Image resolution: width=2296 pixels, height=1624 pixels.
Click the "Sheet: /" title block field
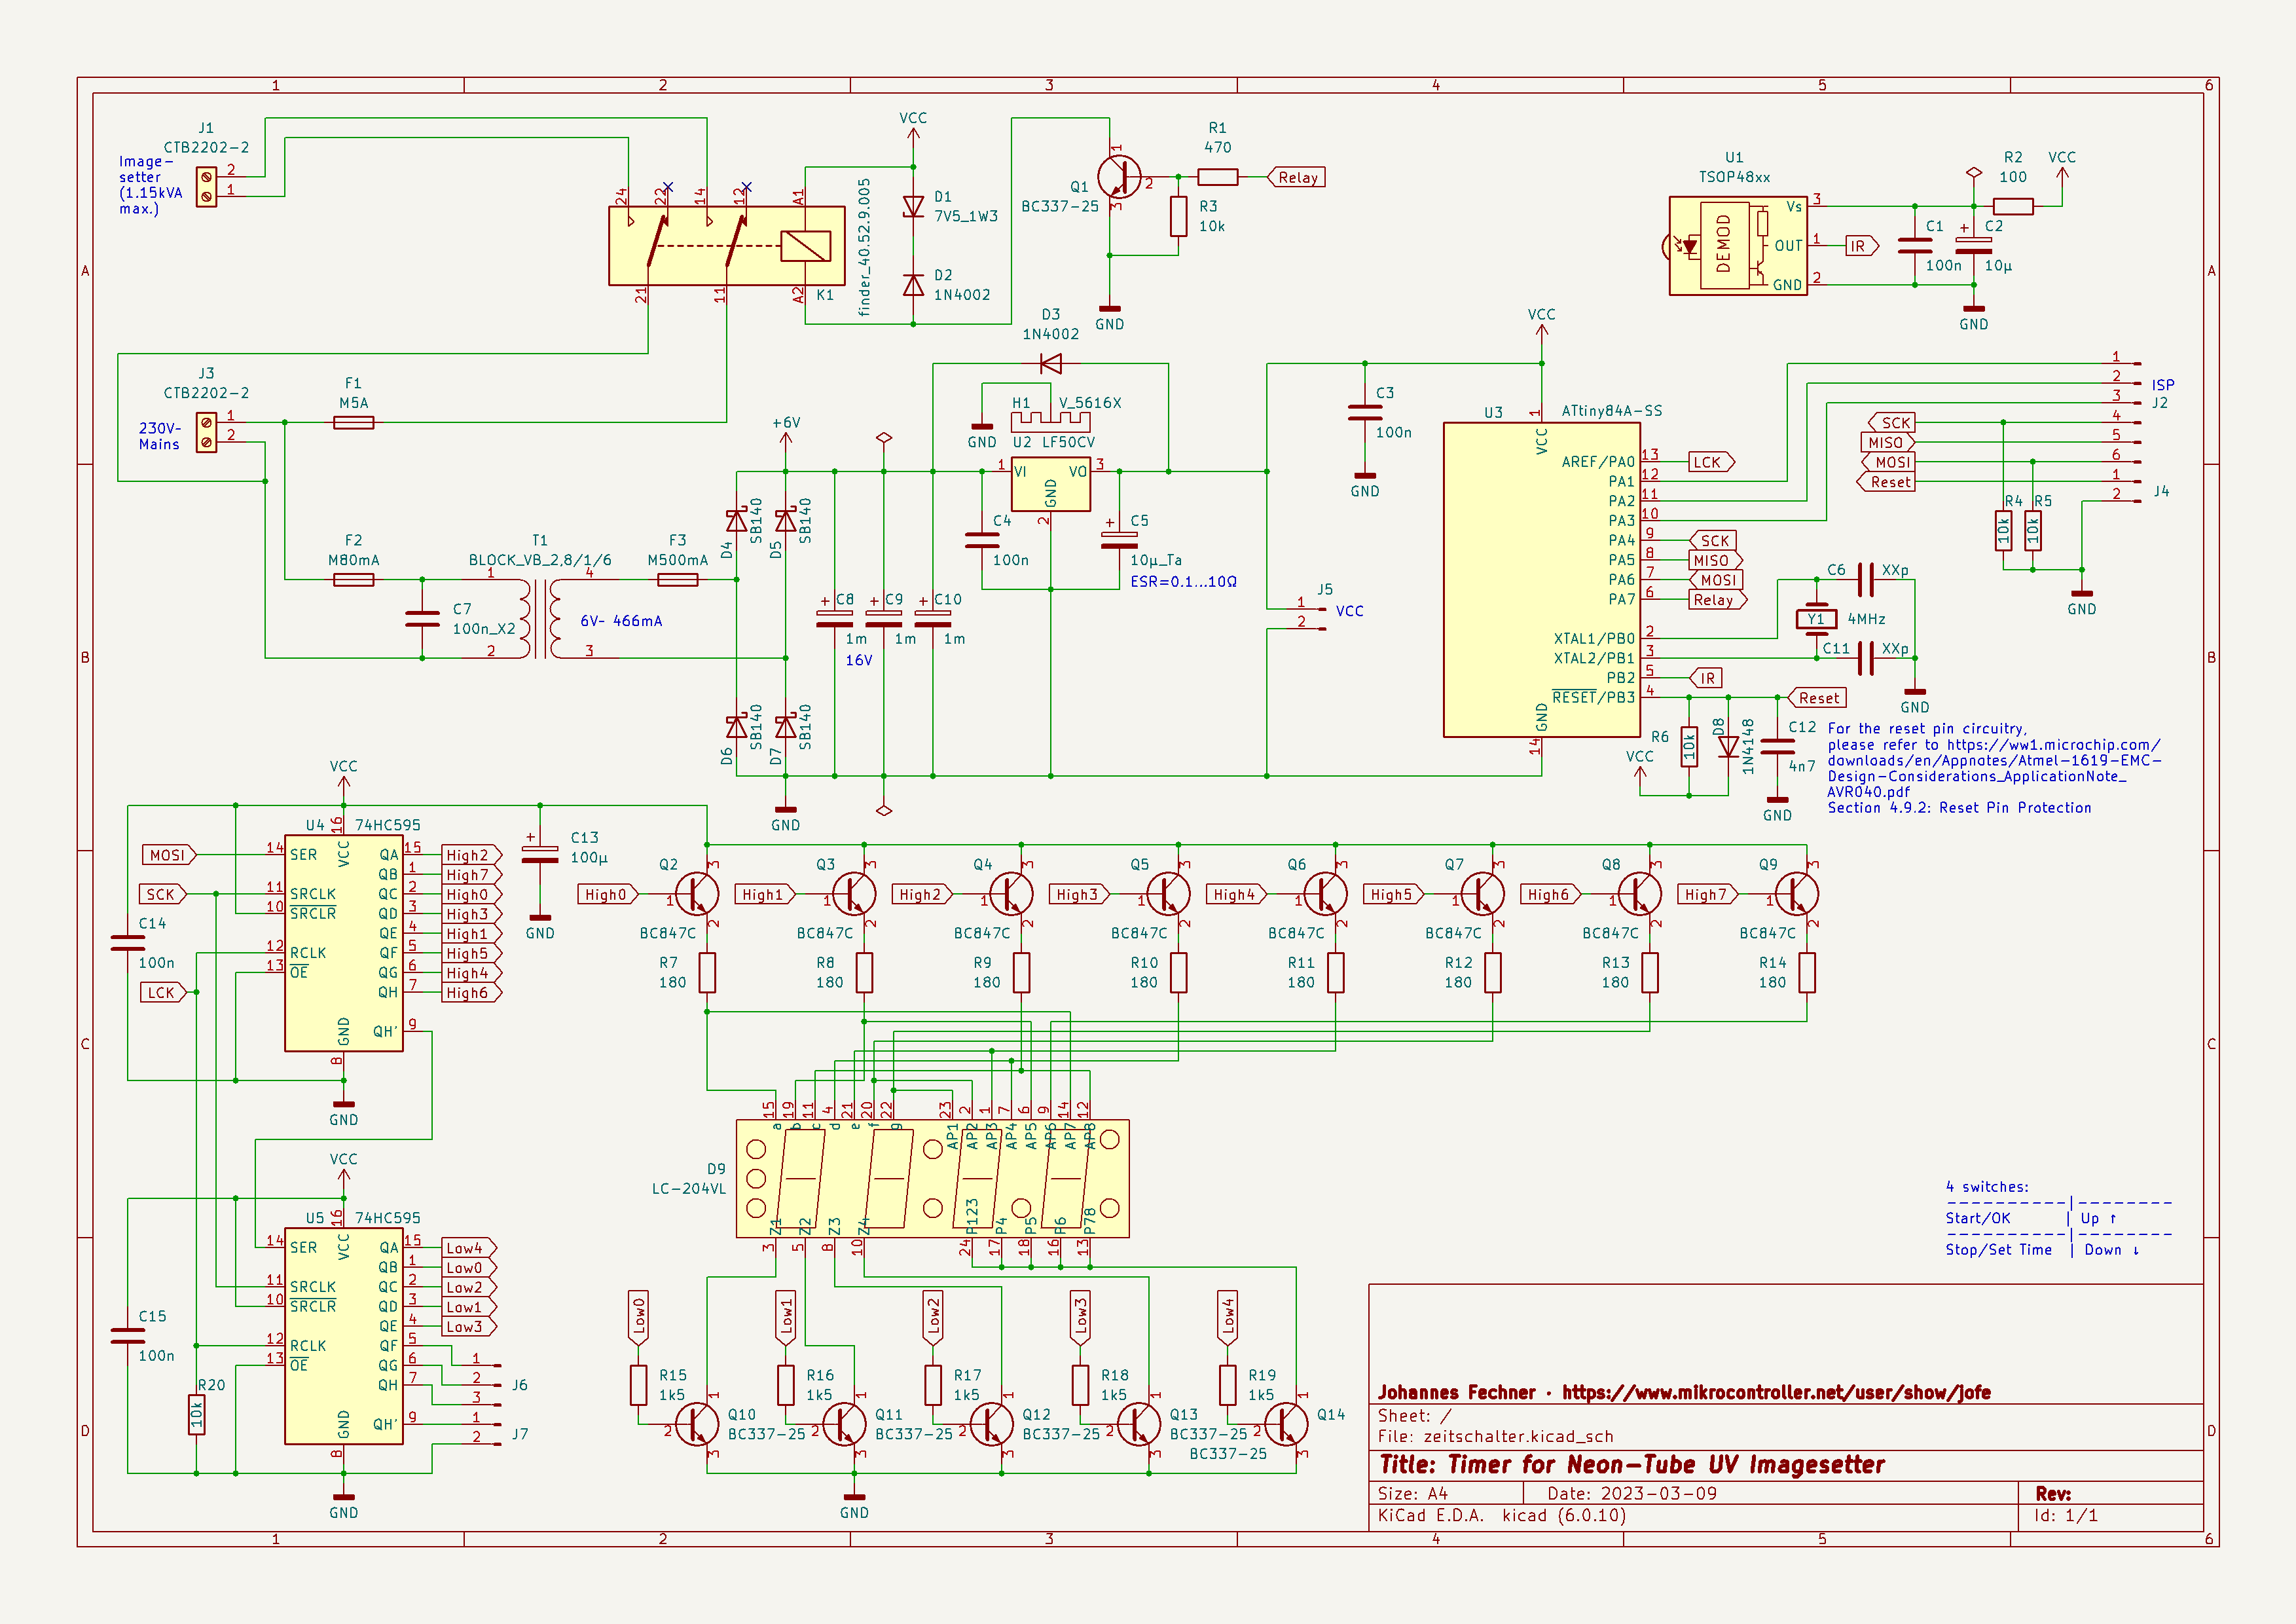coord(1414,1416)
